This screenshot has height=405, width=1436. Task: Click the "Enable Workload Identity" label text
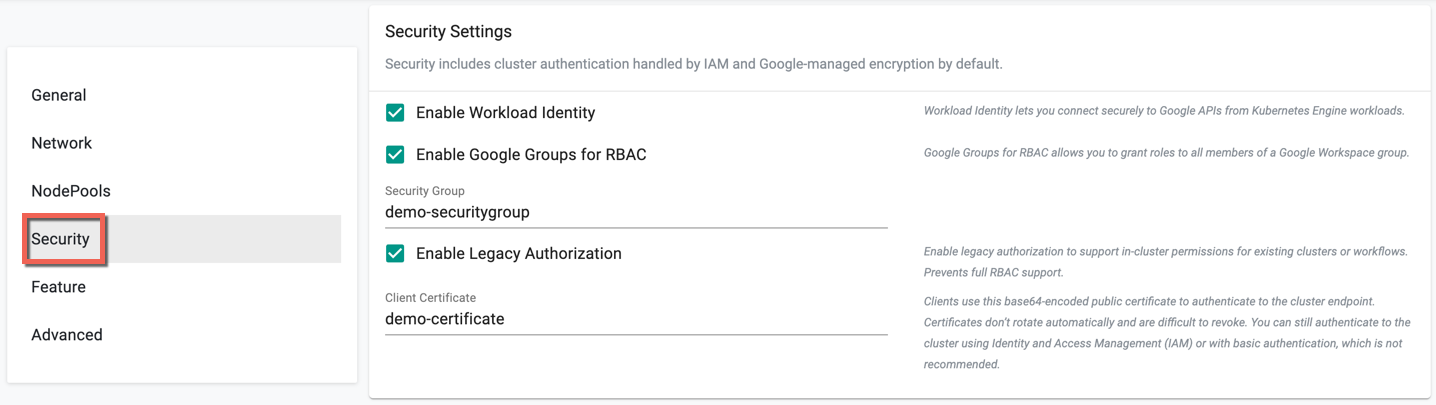pos(505,113)
